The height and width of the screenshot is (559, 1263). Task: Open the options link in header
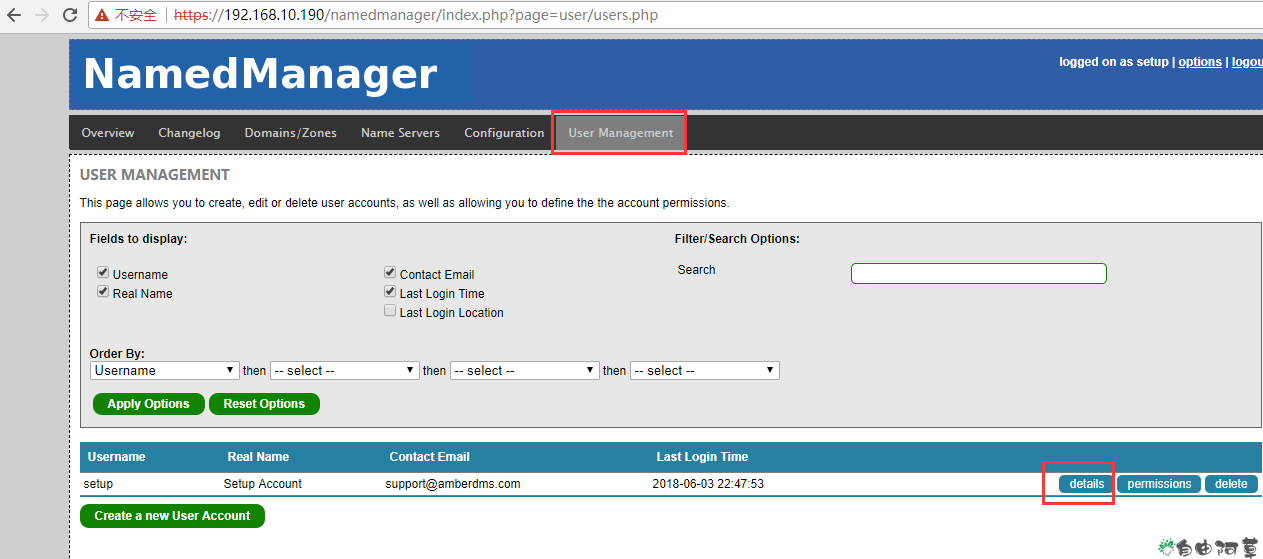[x=1200, y=62]
